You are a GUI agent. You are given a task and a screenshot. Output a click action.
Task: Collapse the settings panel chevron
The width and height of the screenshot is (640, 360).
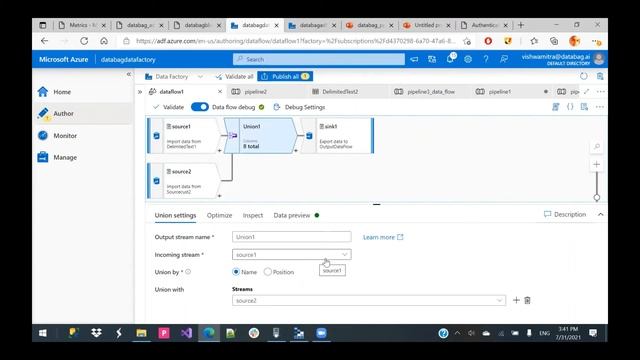600,214
